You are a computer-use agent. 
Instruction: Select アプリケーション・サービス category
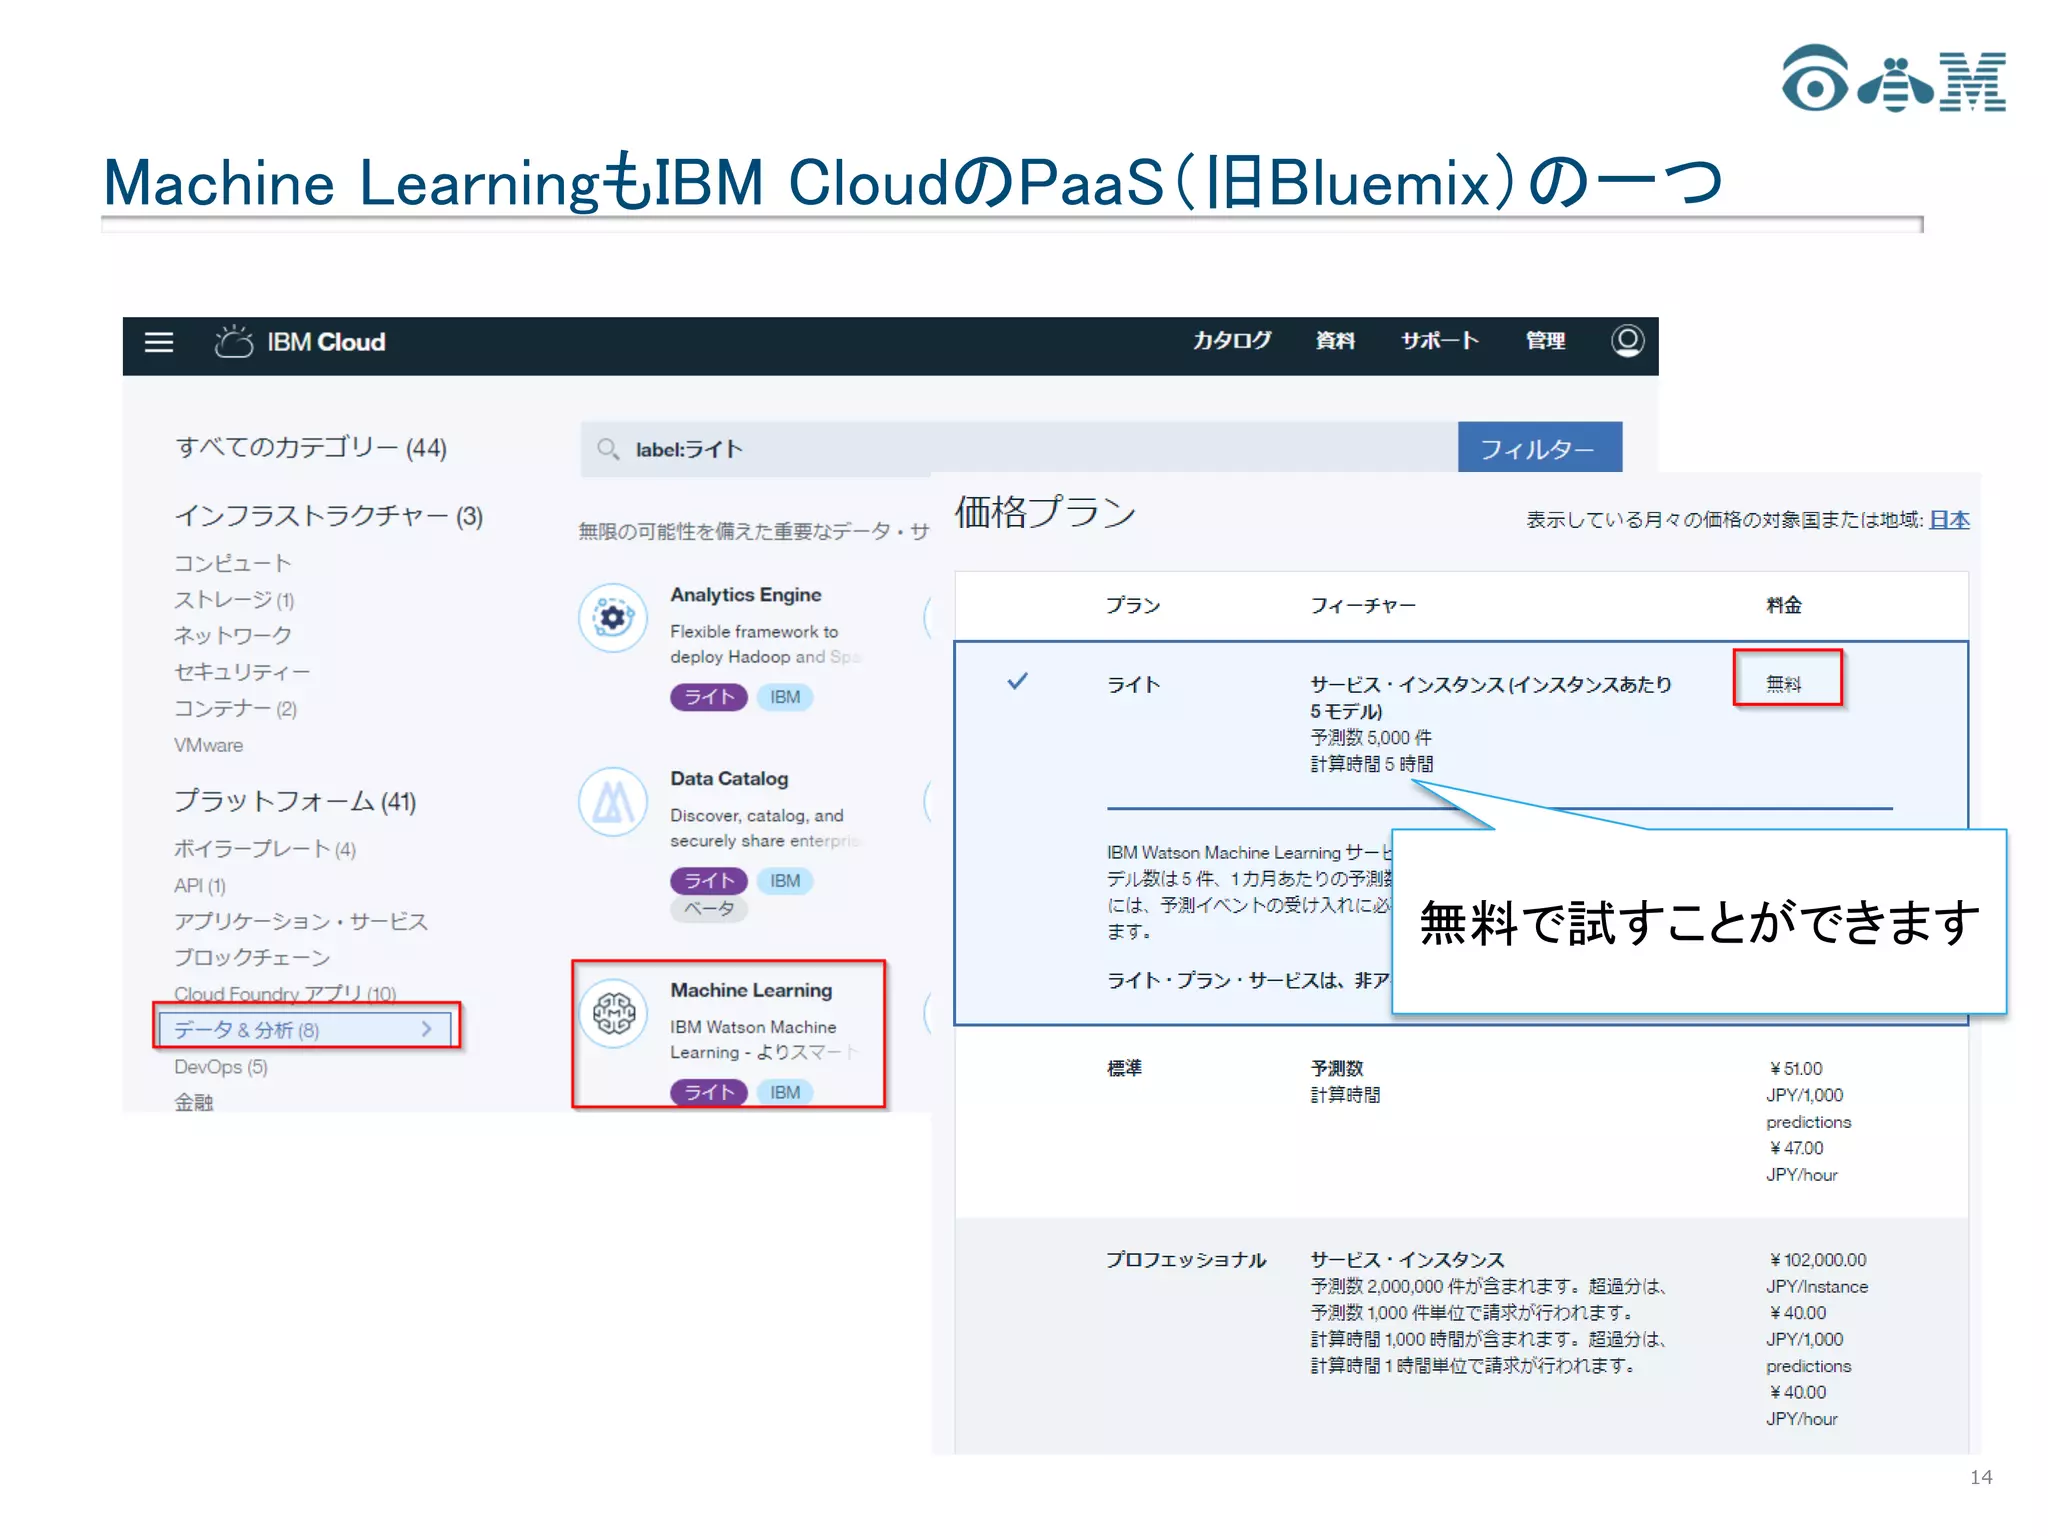click(301, 921)
